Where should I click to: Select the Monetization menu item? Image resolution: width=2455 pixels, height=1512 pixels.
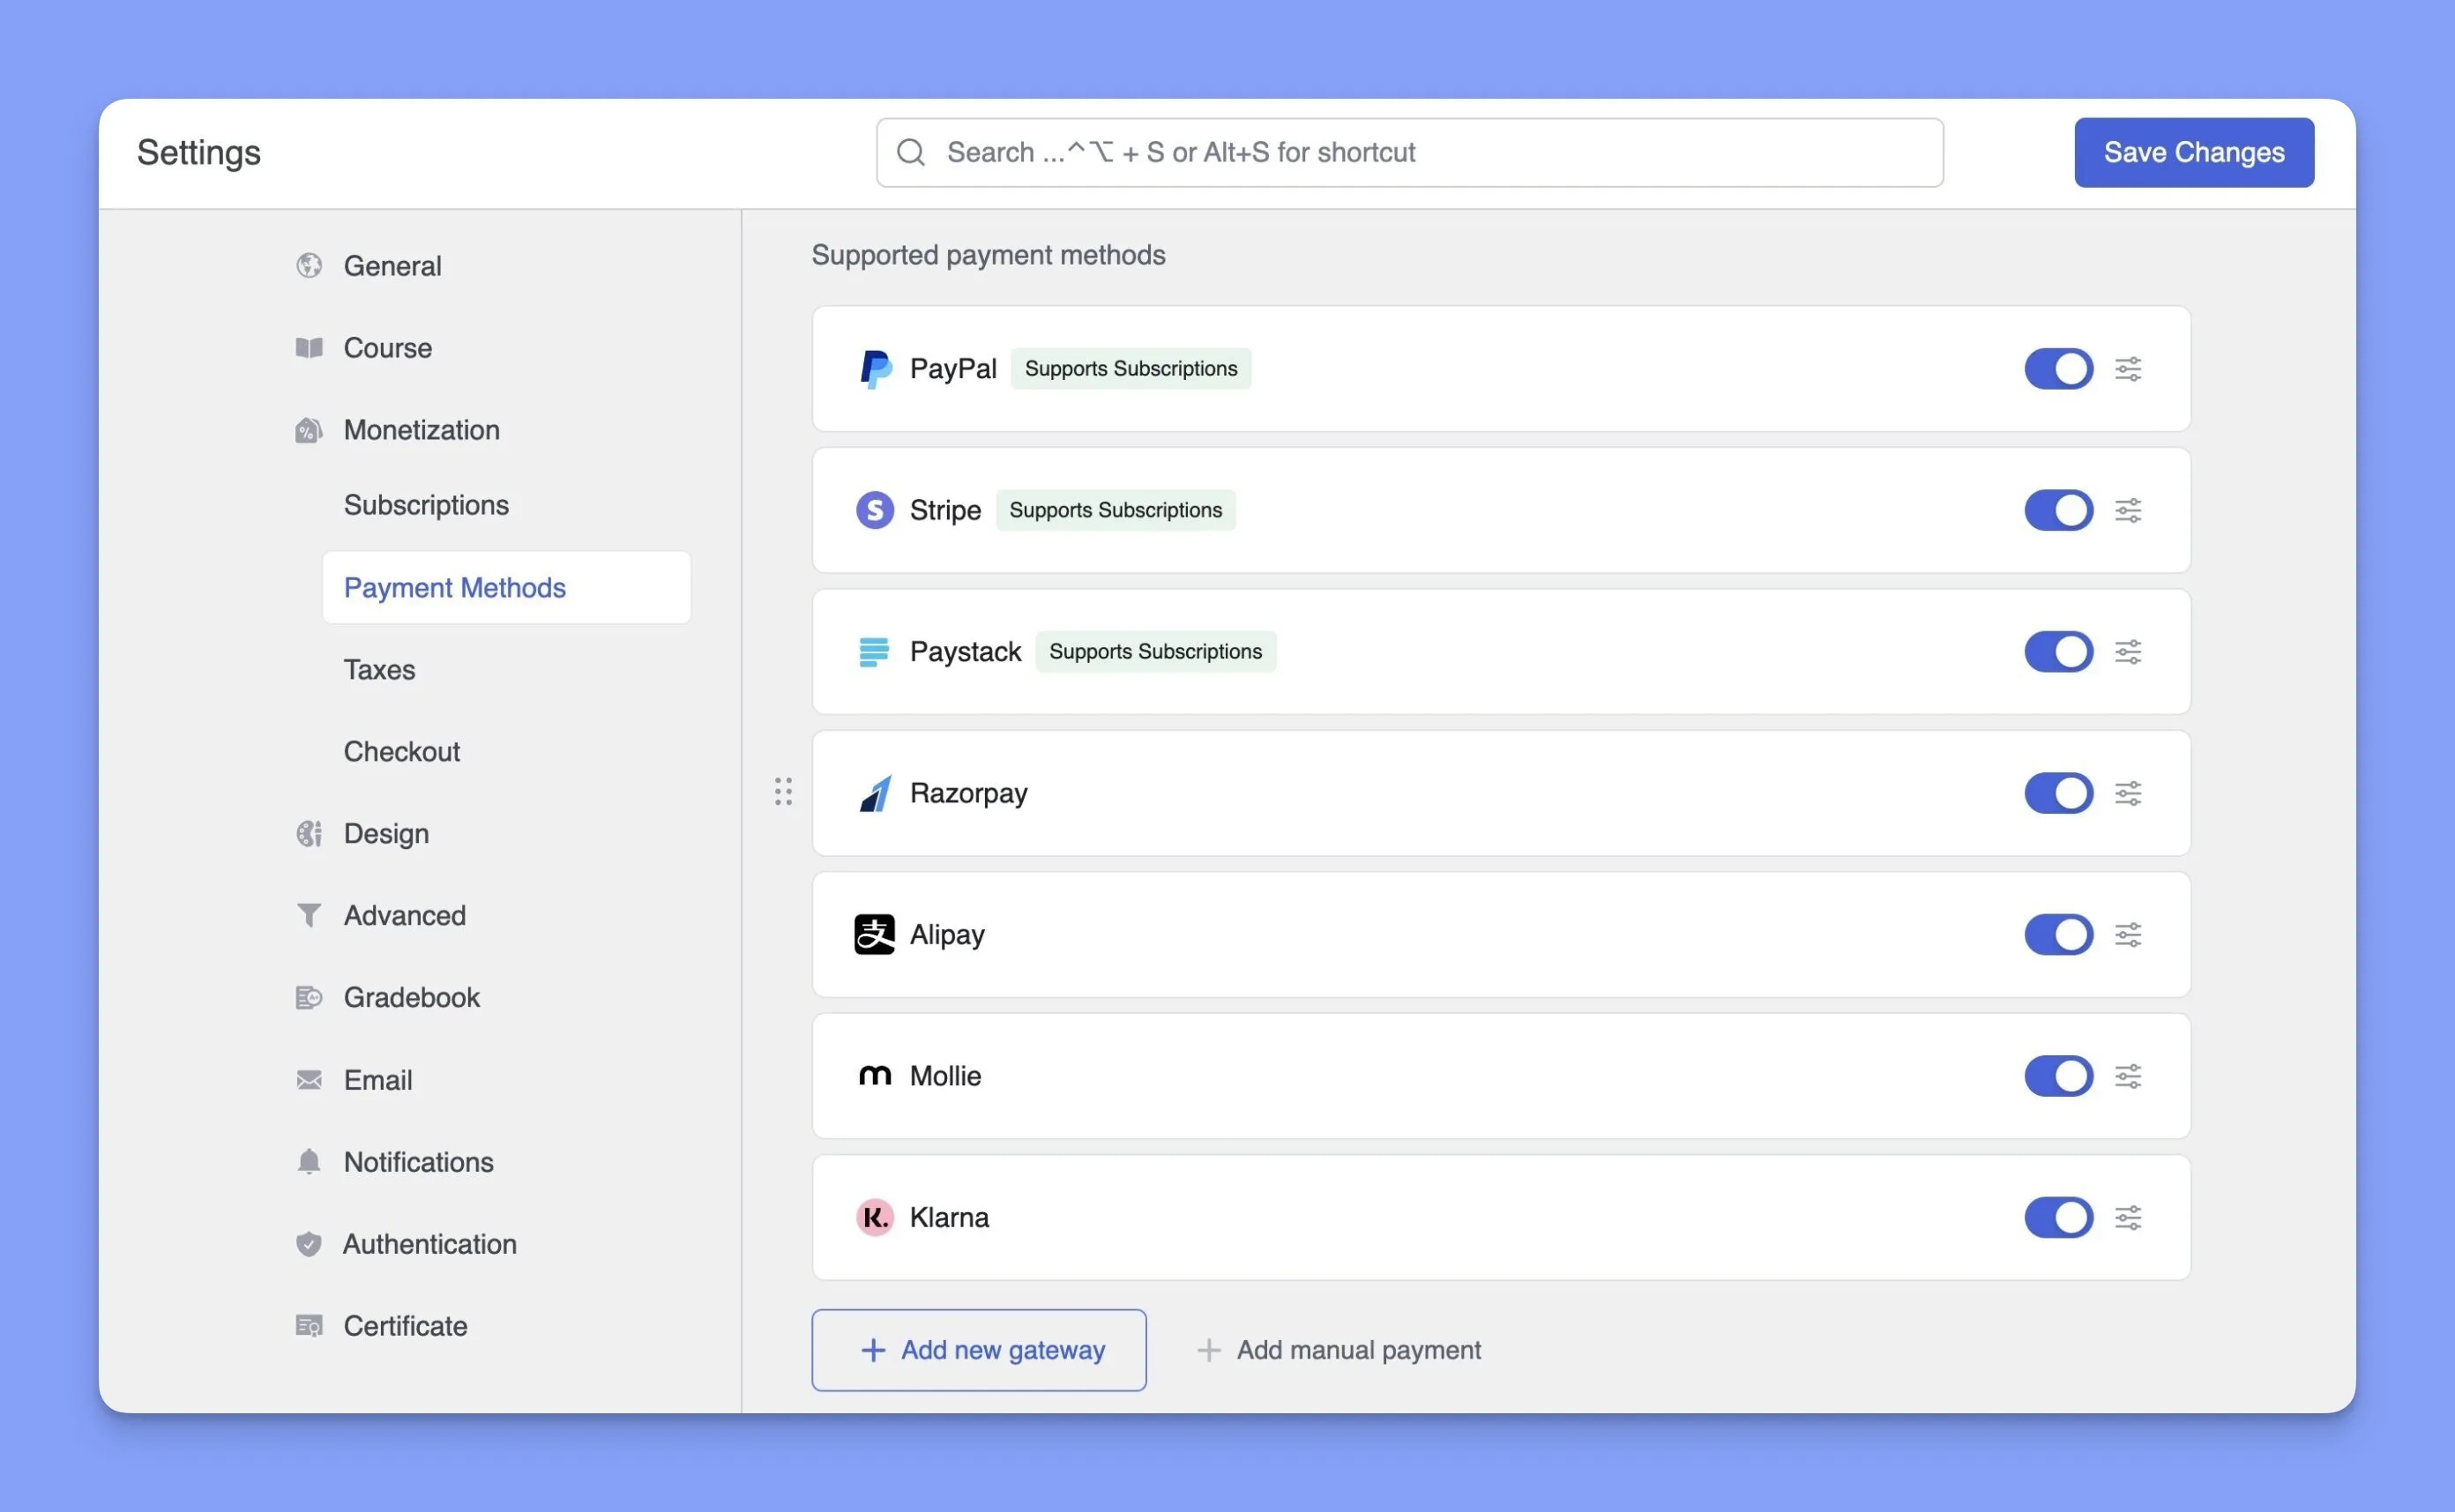tap(422, 430)
